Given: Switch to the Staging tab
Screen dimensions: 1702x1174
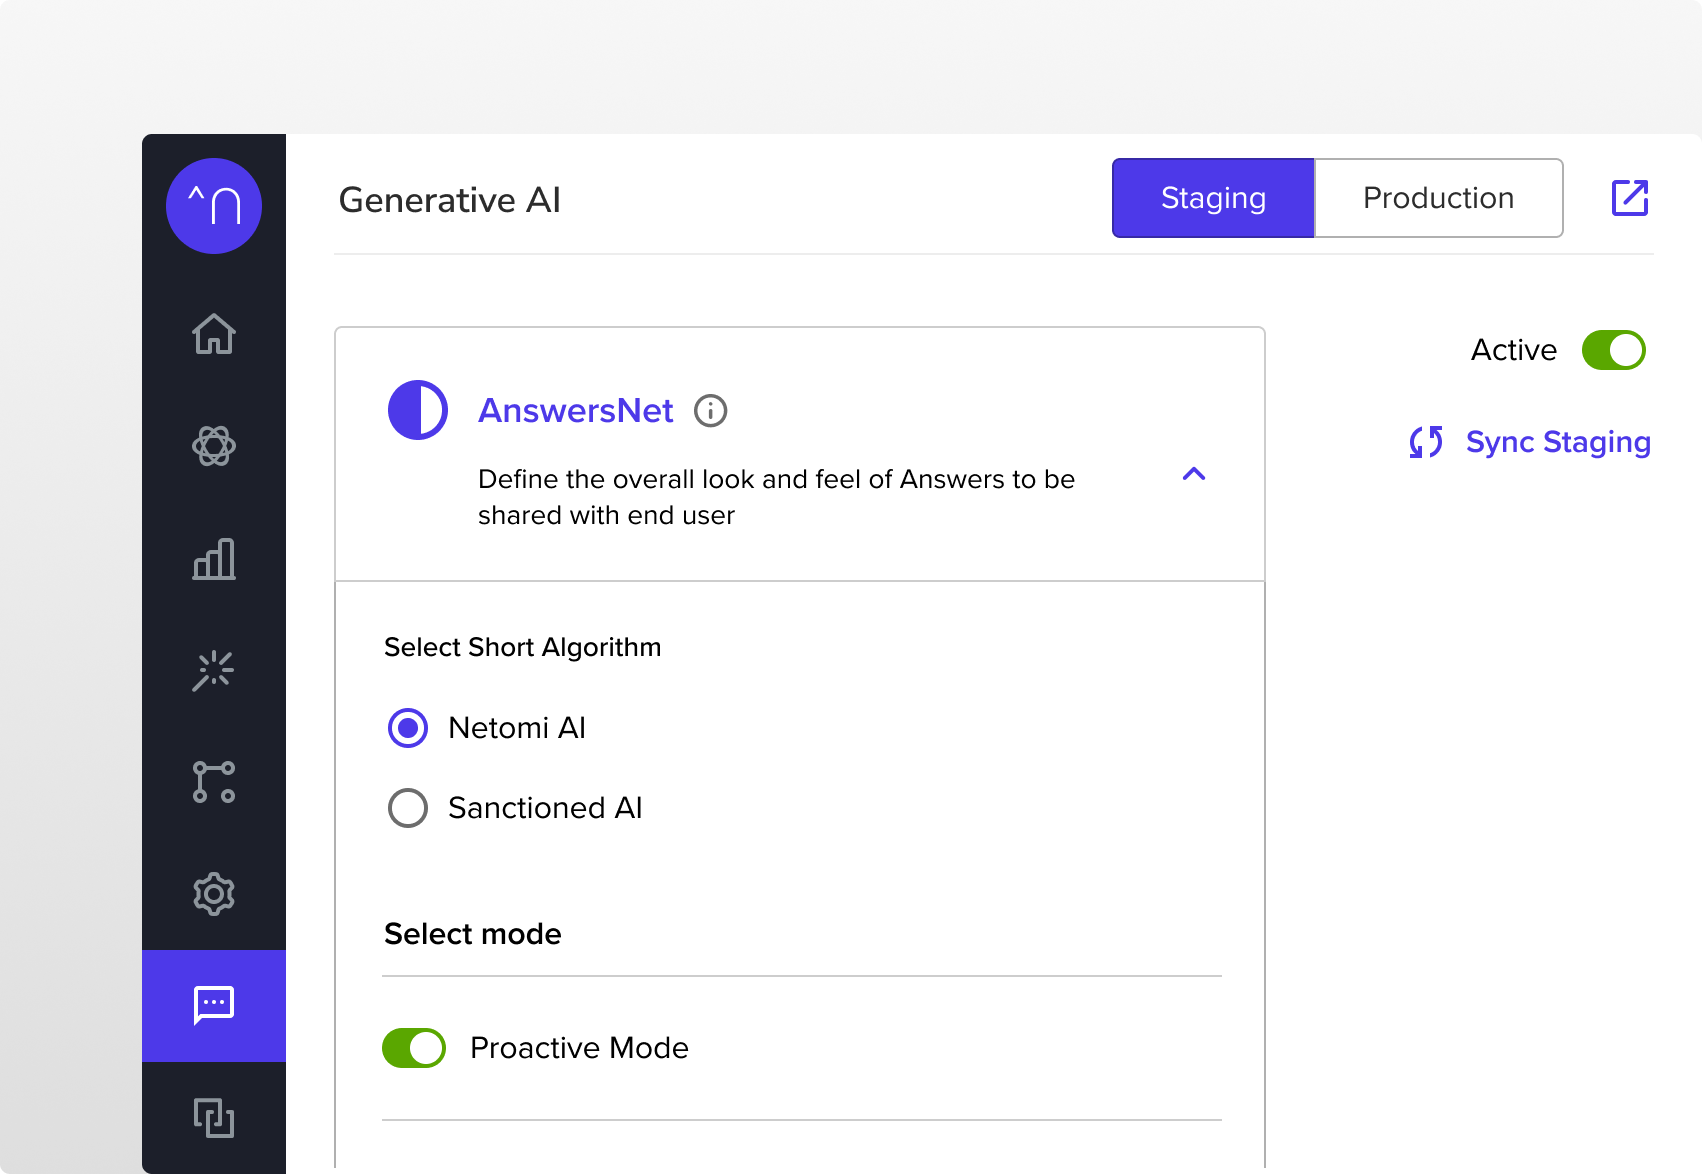Looking at the screenshot, I should click(x=1213, y=198).
